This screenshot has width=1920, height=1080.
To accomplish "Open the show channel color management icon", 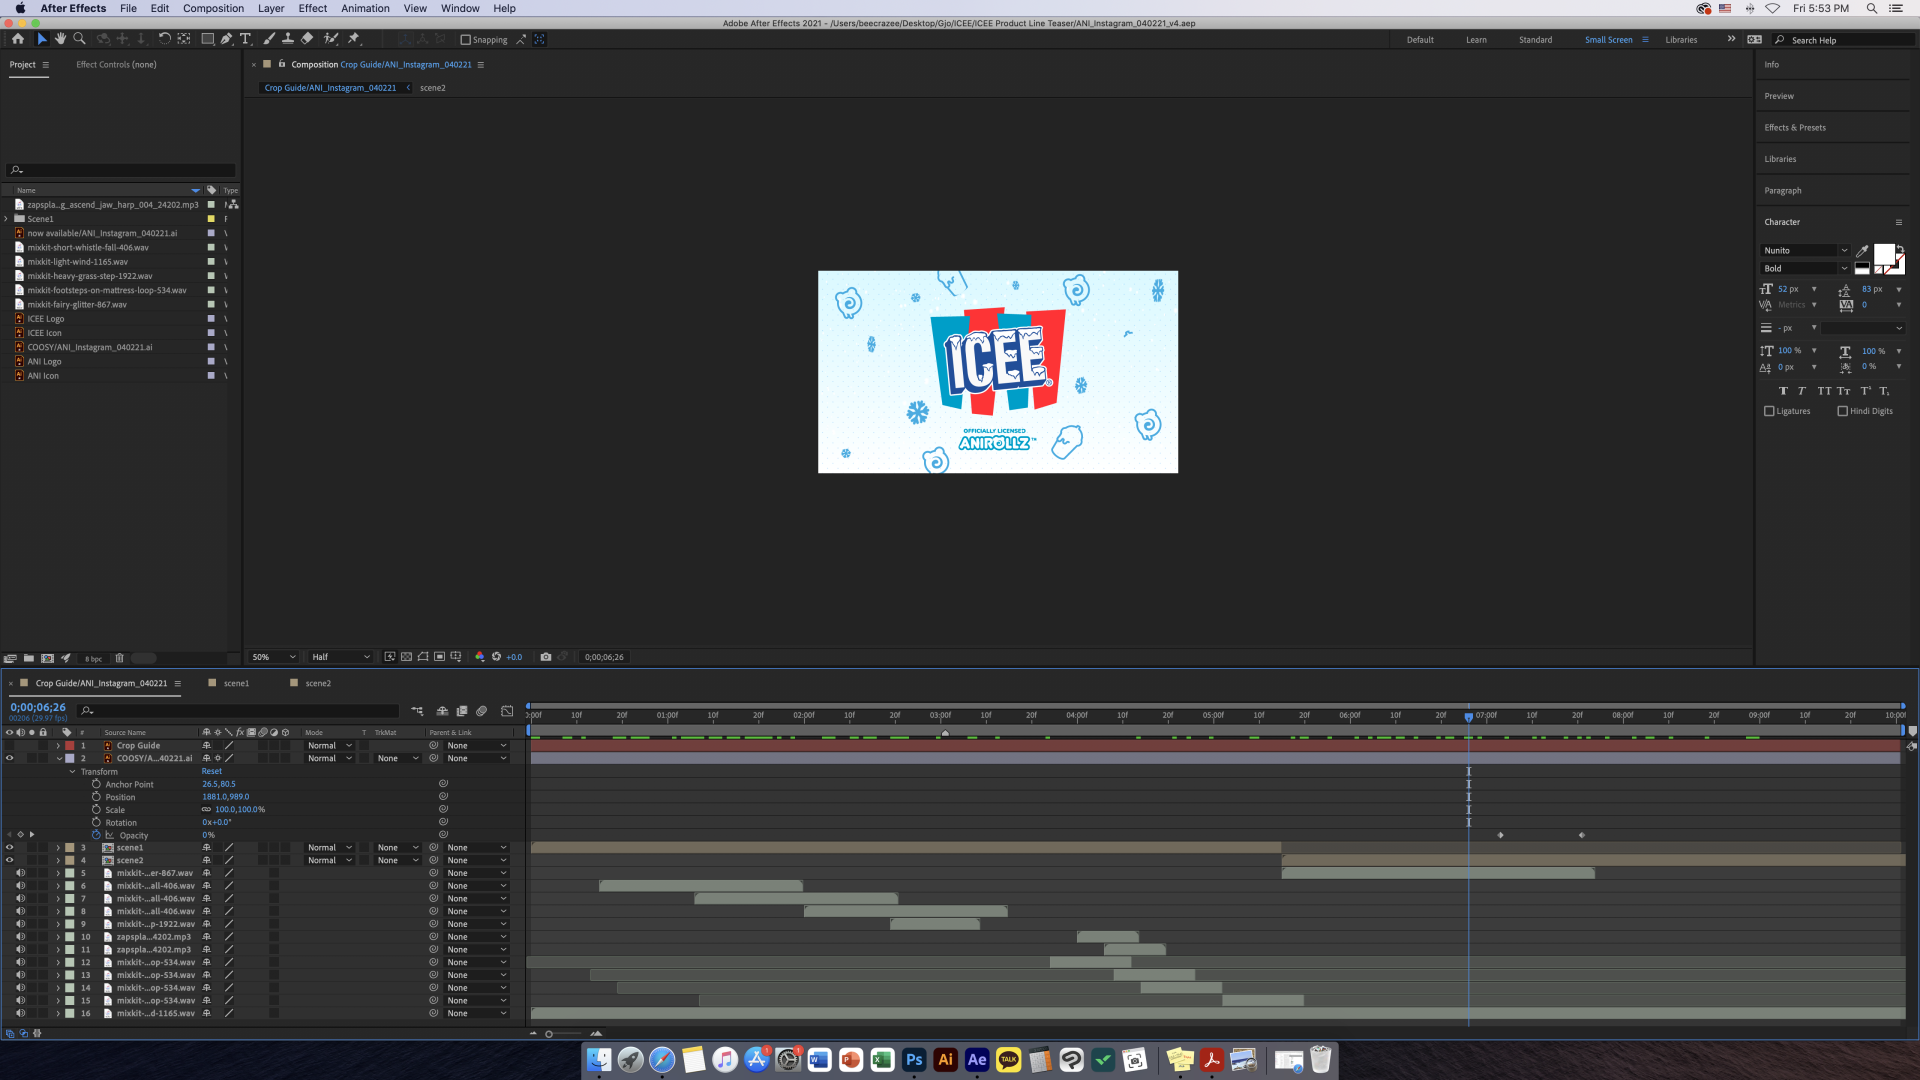I will point(479,657).
